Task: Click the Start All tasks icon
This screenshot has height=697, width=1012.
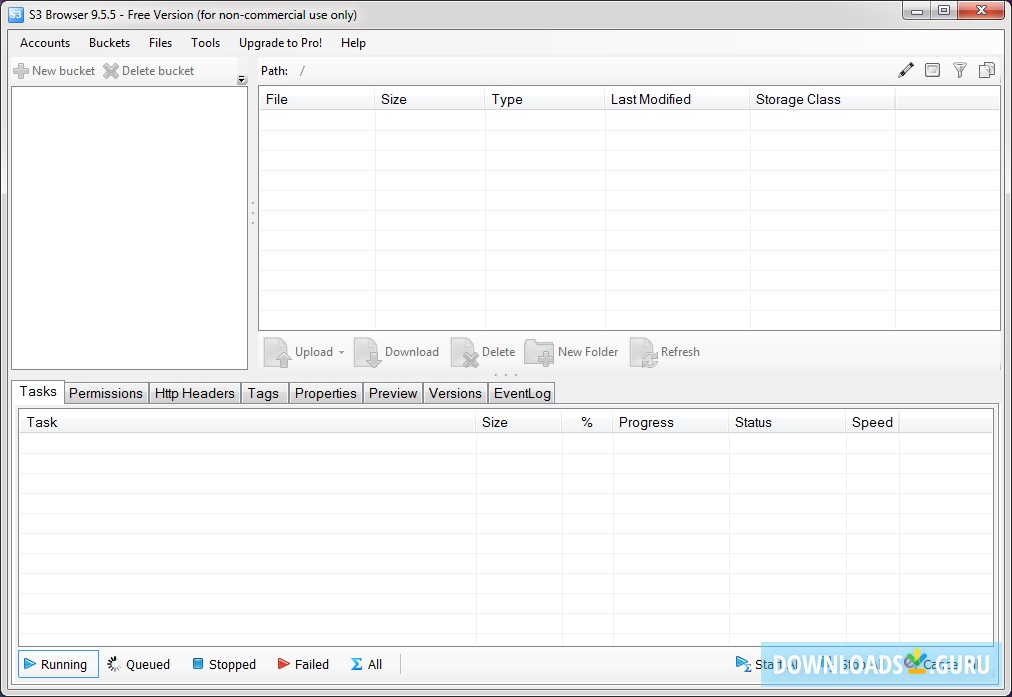Action: point(743,663)
